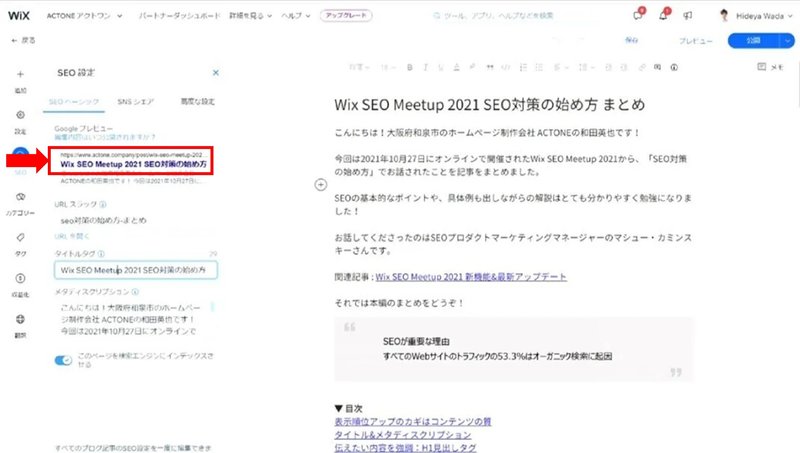Click the article title heading
800x453 pixels.
coord(489,105)
